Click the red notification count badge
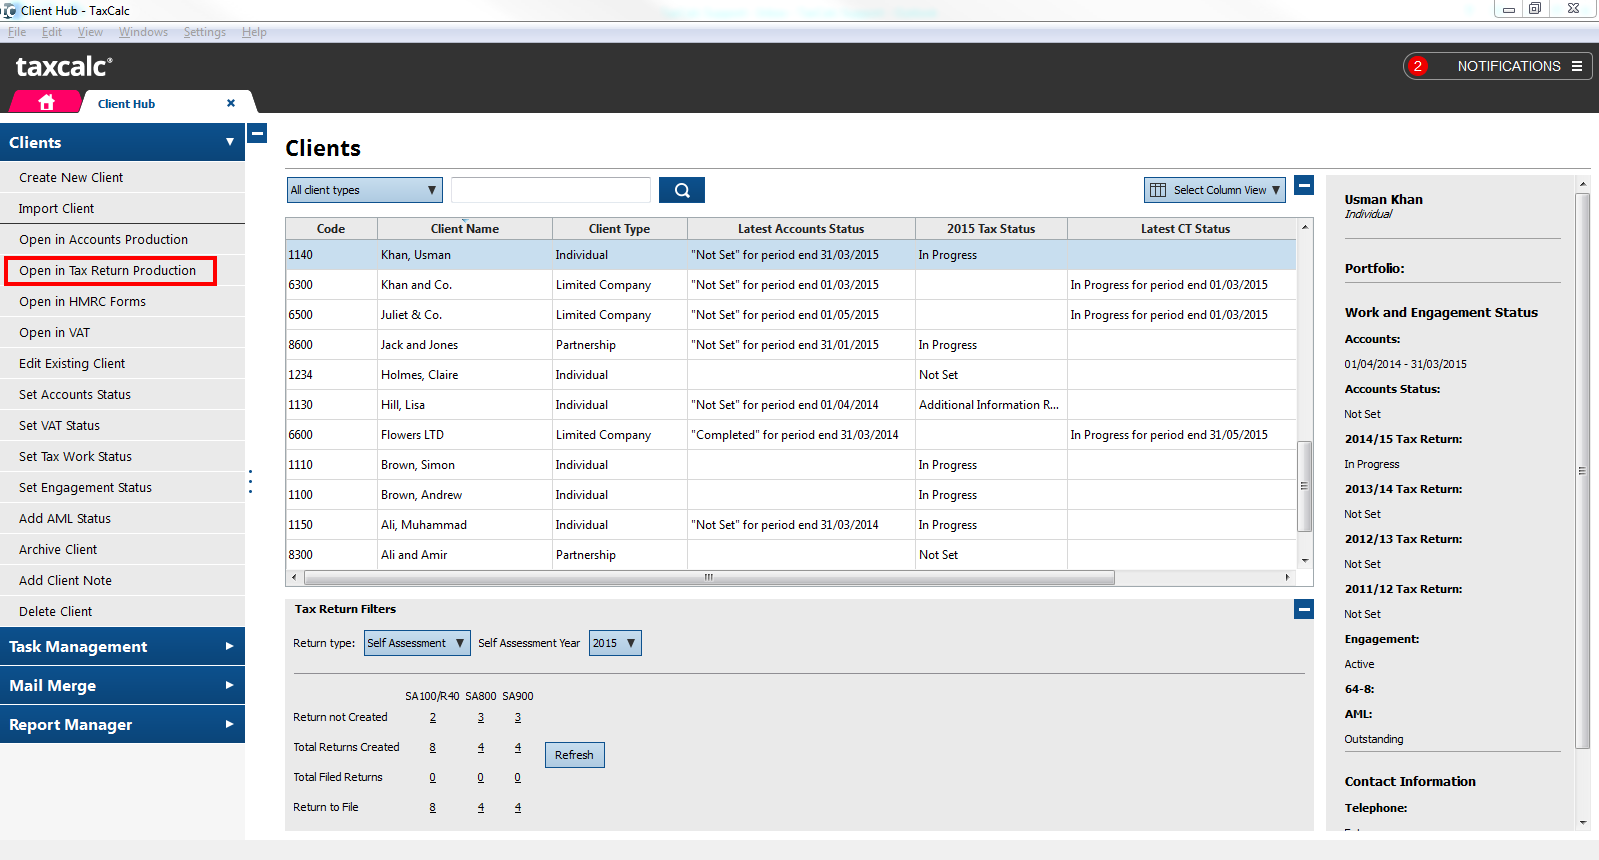The height and width of the screenshot is (860, 1599). point(1417,66)
